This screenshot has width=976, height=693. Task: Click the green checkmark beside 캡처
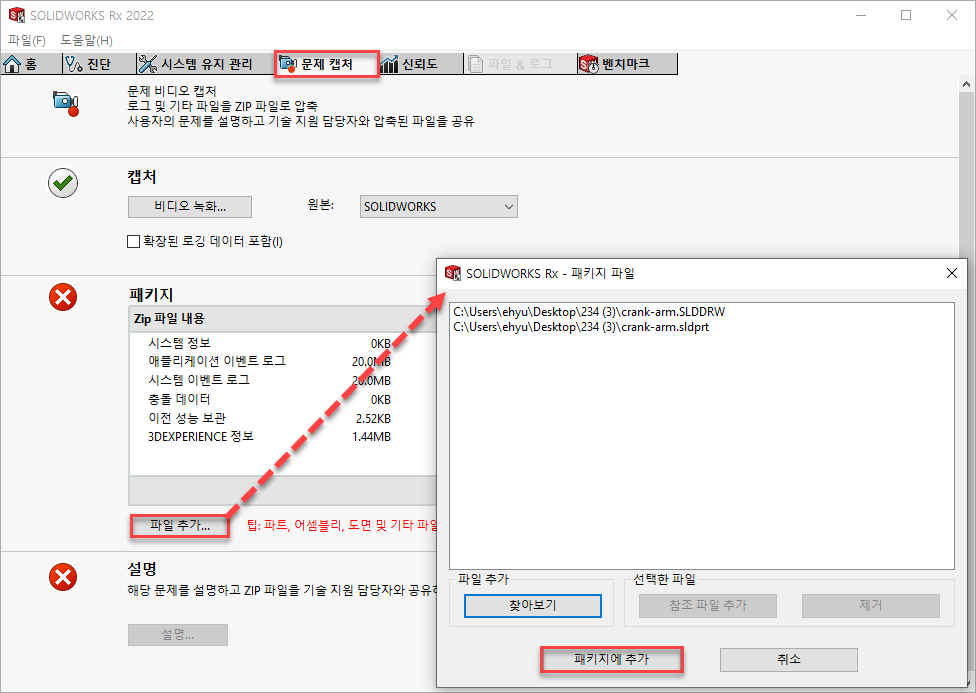point(63,183)
